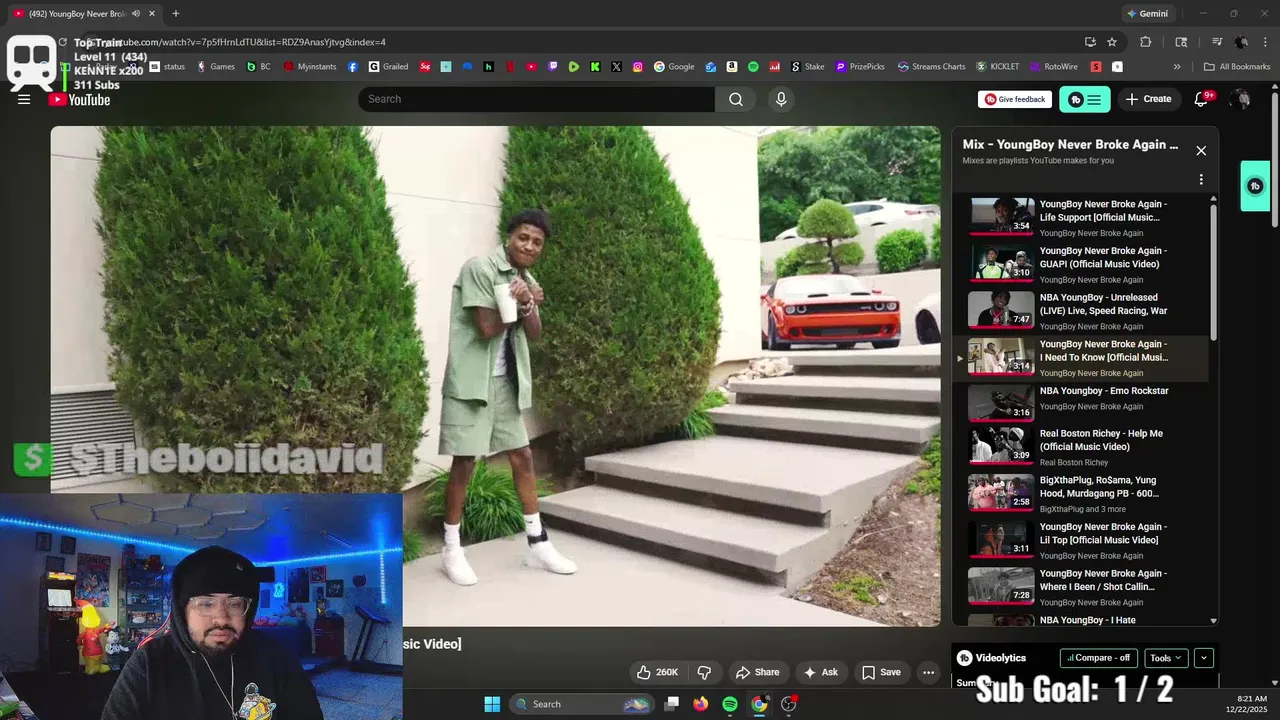Click the Windows taskbar search box
1280x720 pixels.
tap(582, 704)
